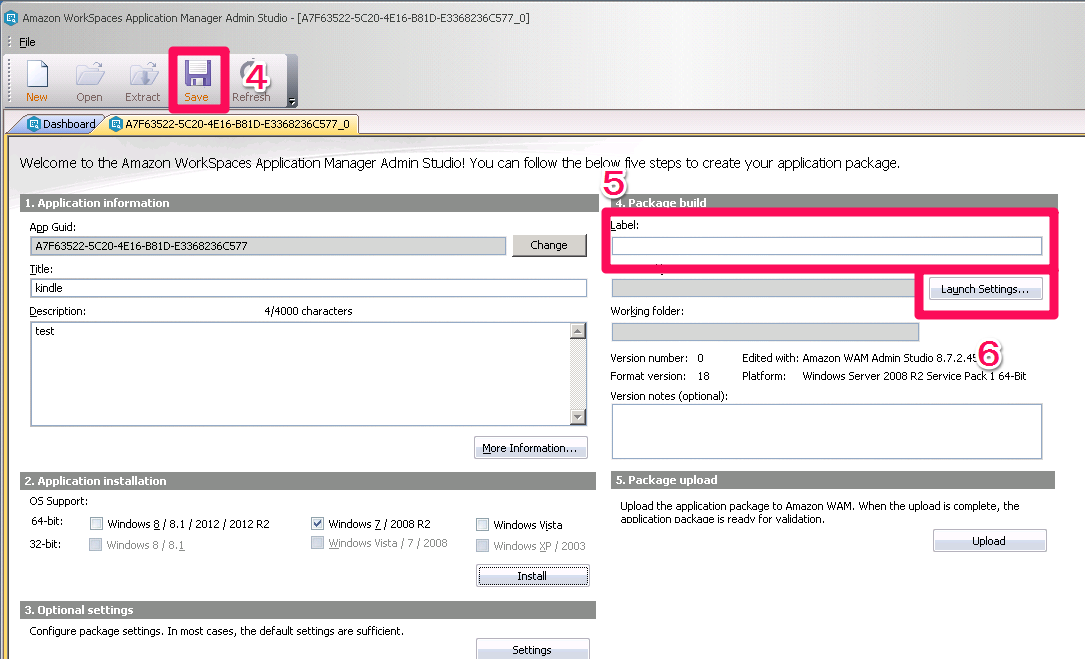Enable 64-bit Windows 8 / 8.1 / 2012 checkbox
Image resolution: width=1085 pixels, height=659 pixels.
tap(96, 524)
